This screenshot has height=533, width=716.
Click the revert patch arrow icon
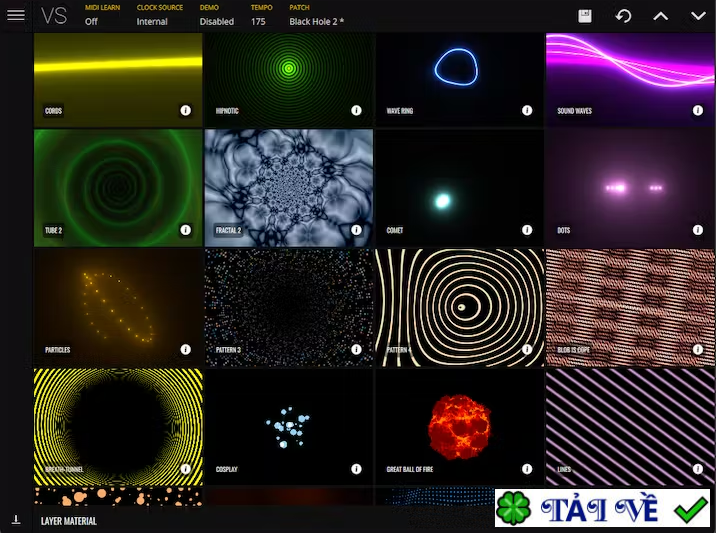tap(623, 16)
